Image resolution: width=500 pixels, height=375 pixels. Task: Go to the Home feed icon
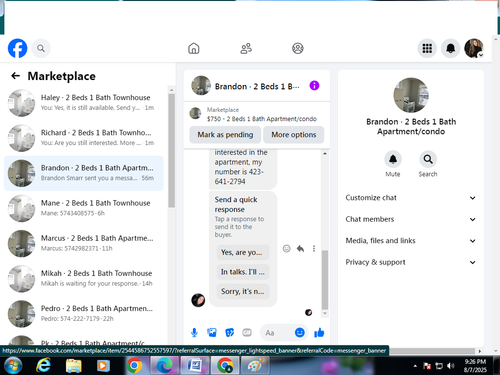coord(194,48)
